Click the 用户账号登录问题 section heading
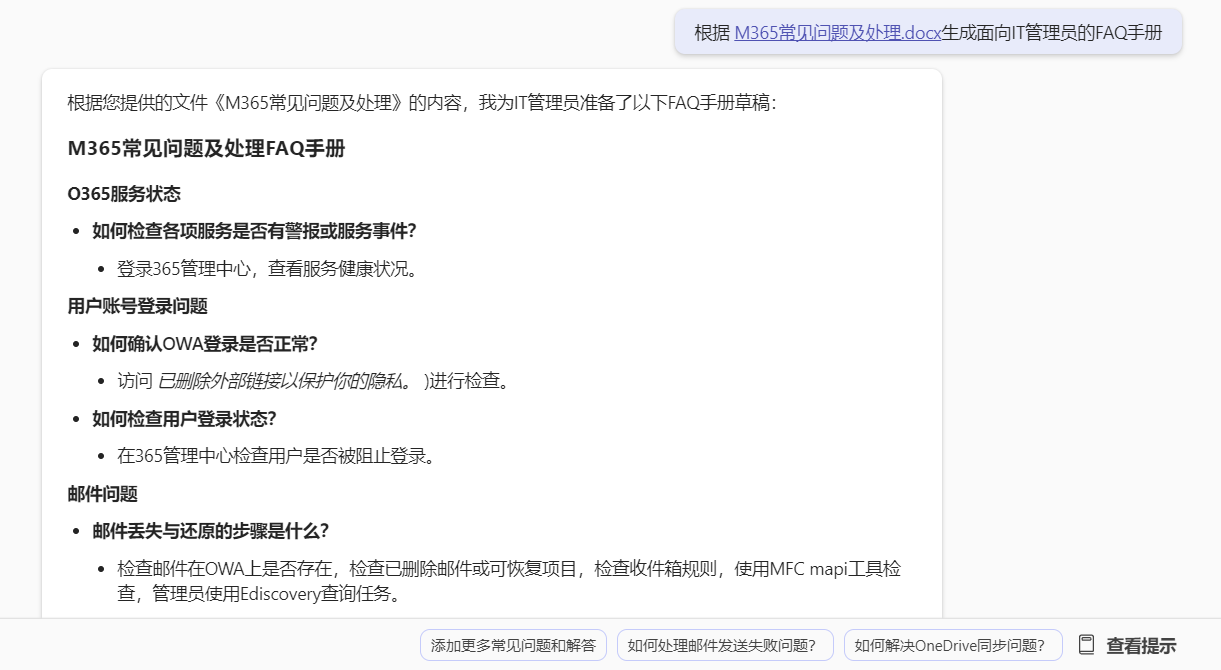The image size is (1221, 670). tap(137, 306)
